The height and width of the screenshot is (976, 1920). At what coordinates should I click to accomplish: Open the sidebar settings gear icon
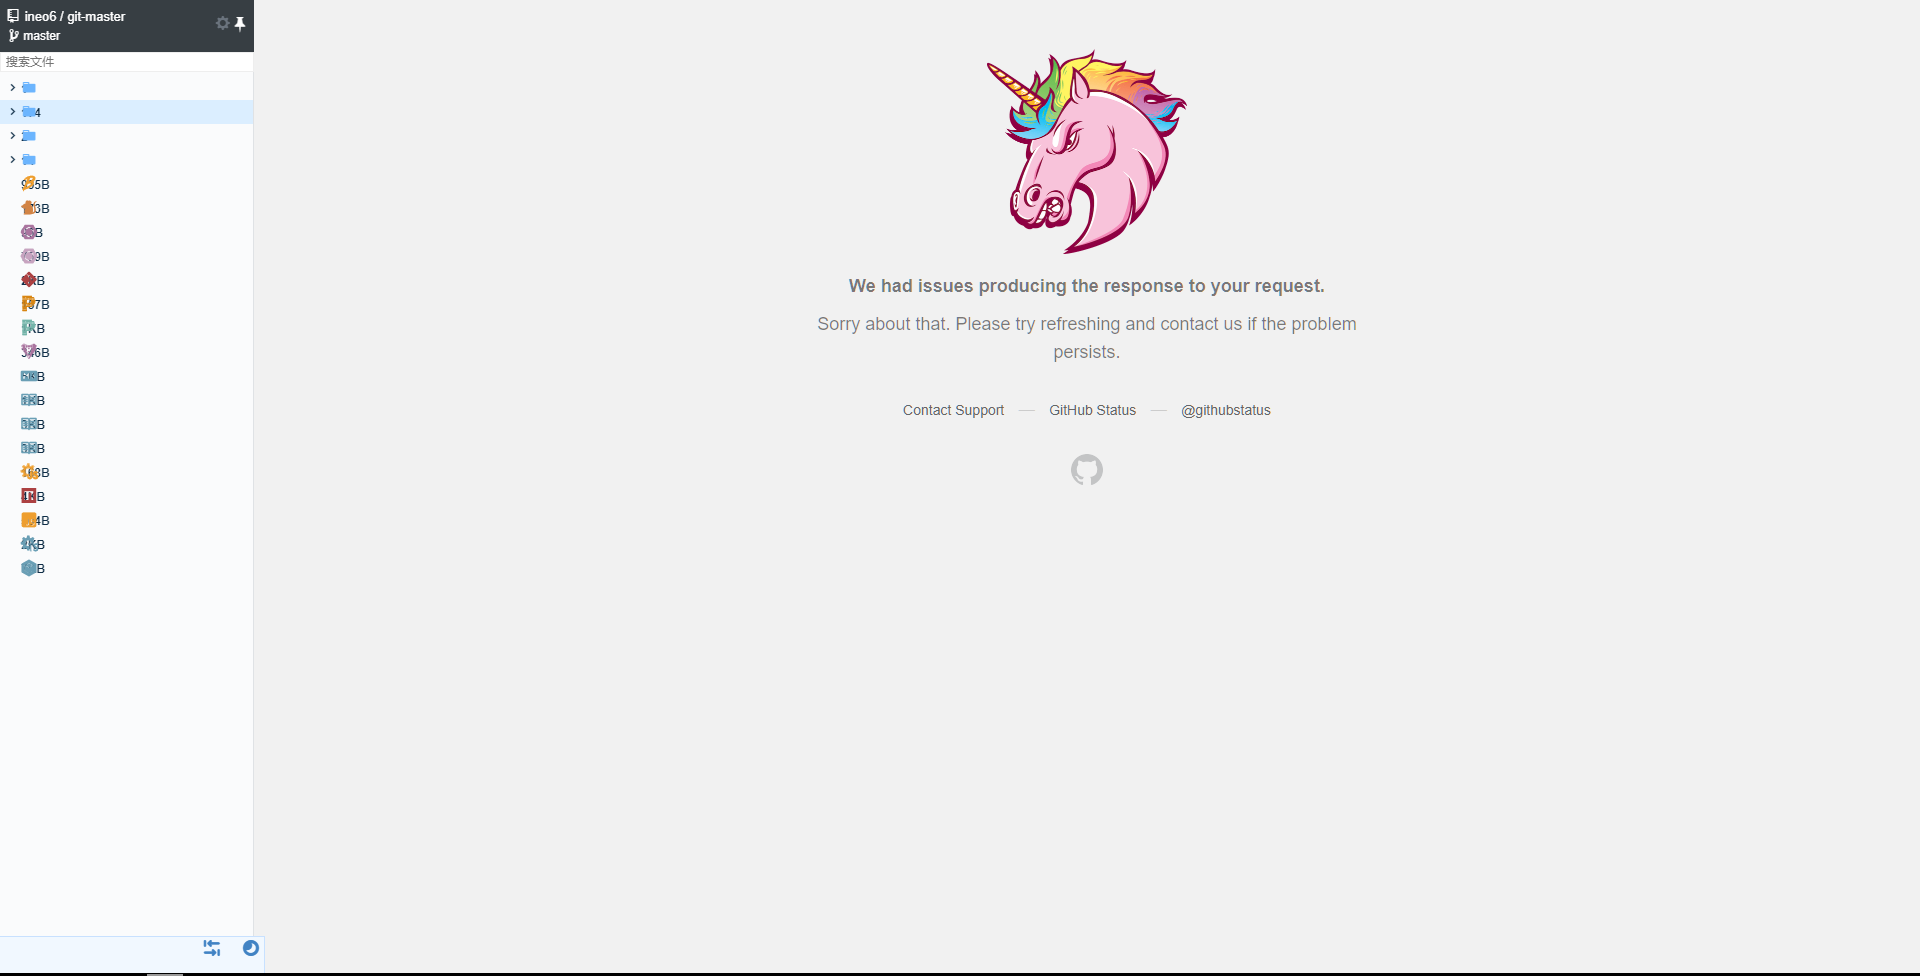pyautogui.click(x=222, y=23)
